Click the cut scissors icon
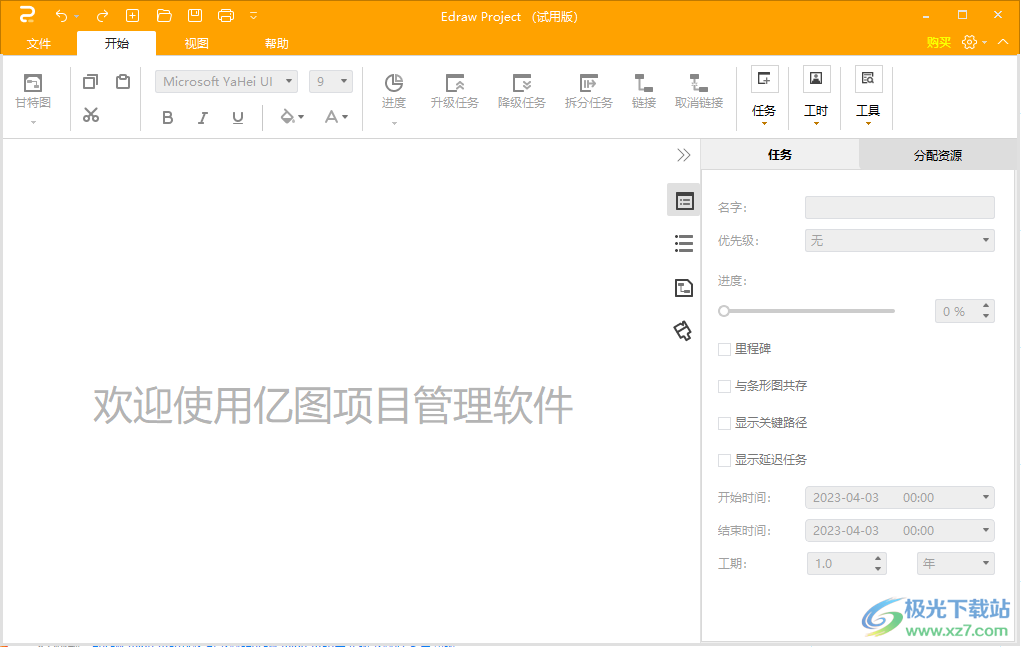Image resolution: width=1021 pixels, height=647 pixels. click(91, 116)
